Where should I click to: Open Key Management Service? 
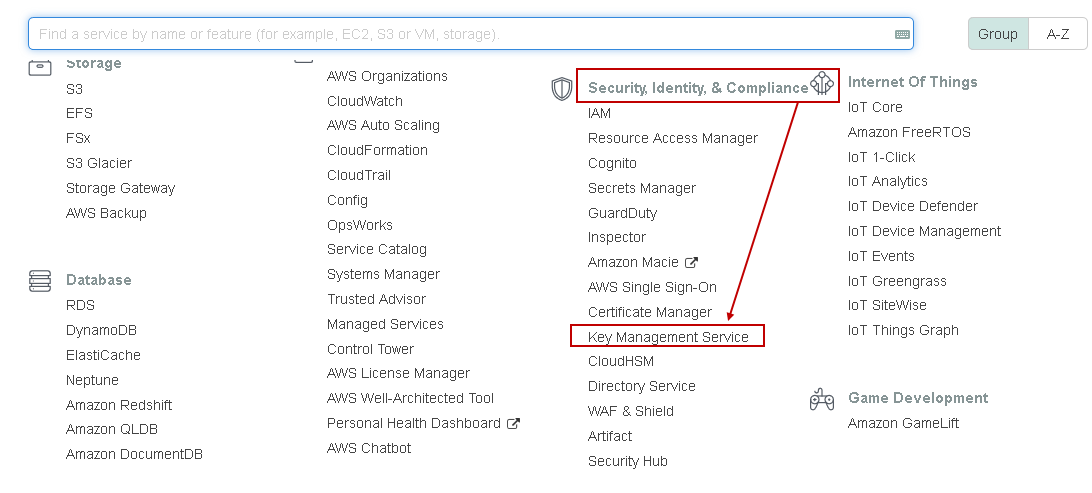668,337
